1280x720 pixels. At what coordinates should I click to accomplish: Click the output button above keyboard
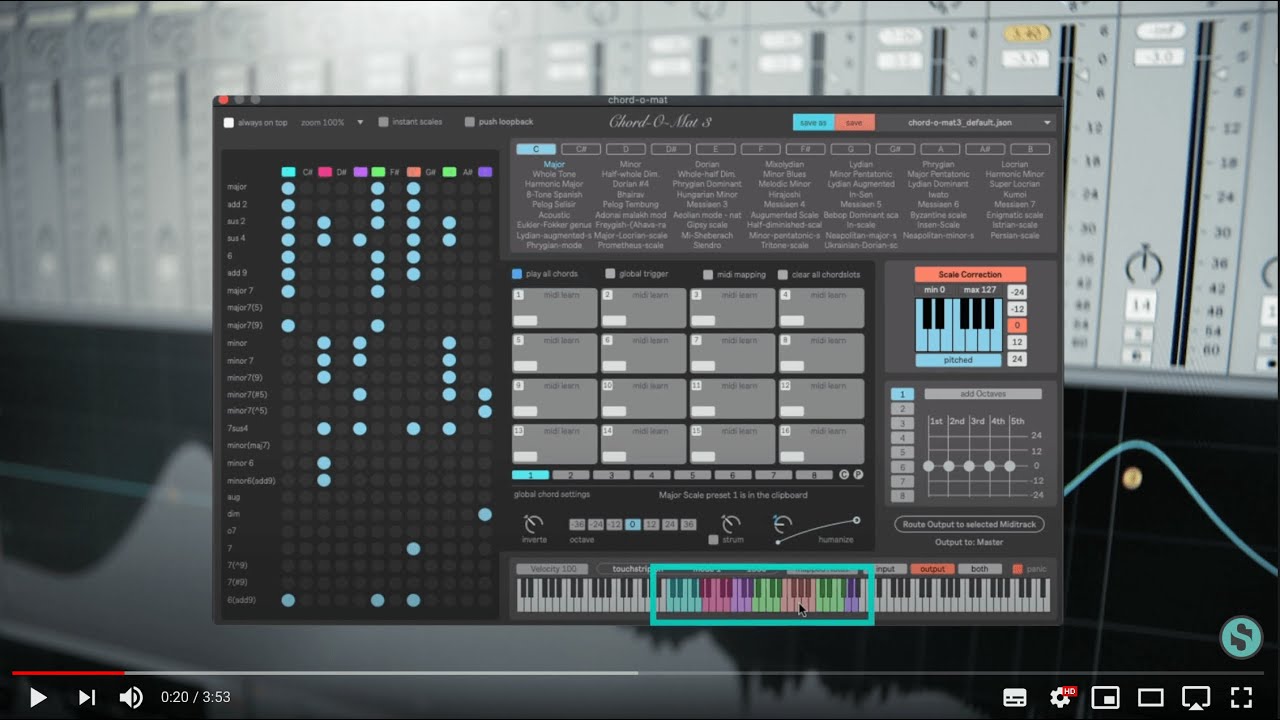click(932, 569)
